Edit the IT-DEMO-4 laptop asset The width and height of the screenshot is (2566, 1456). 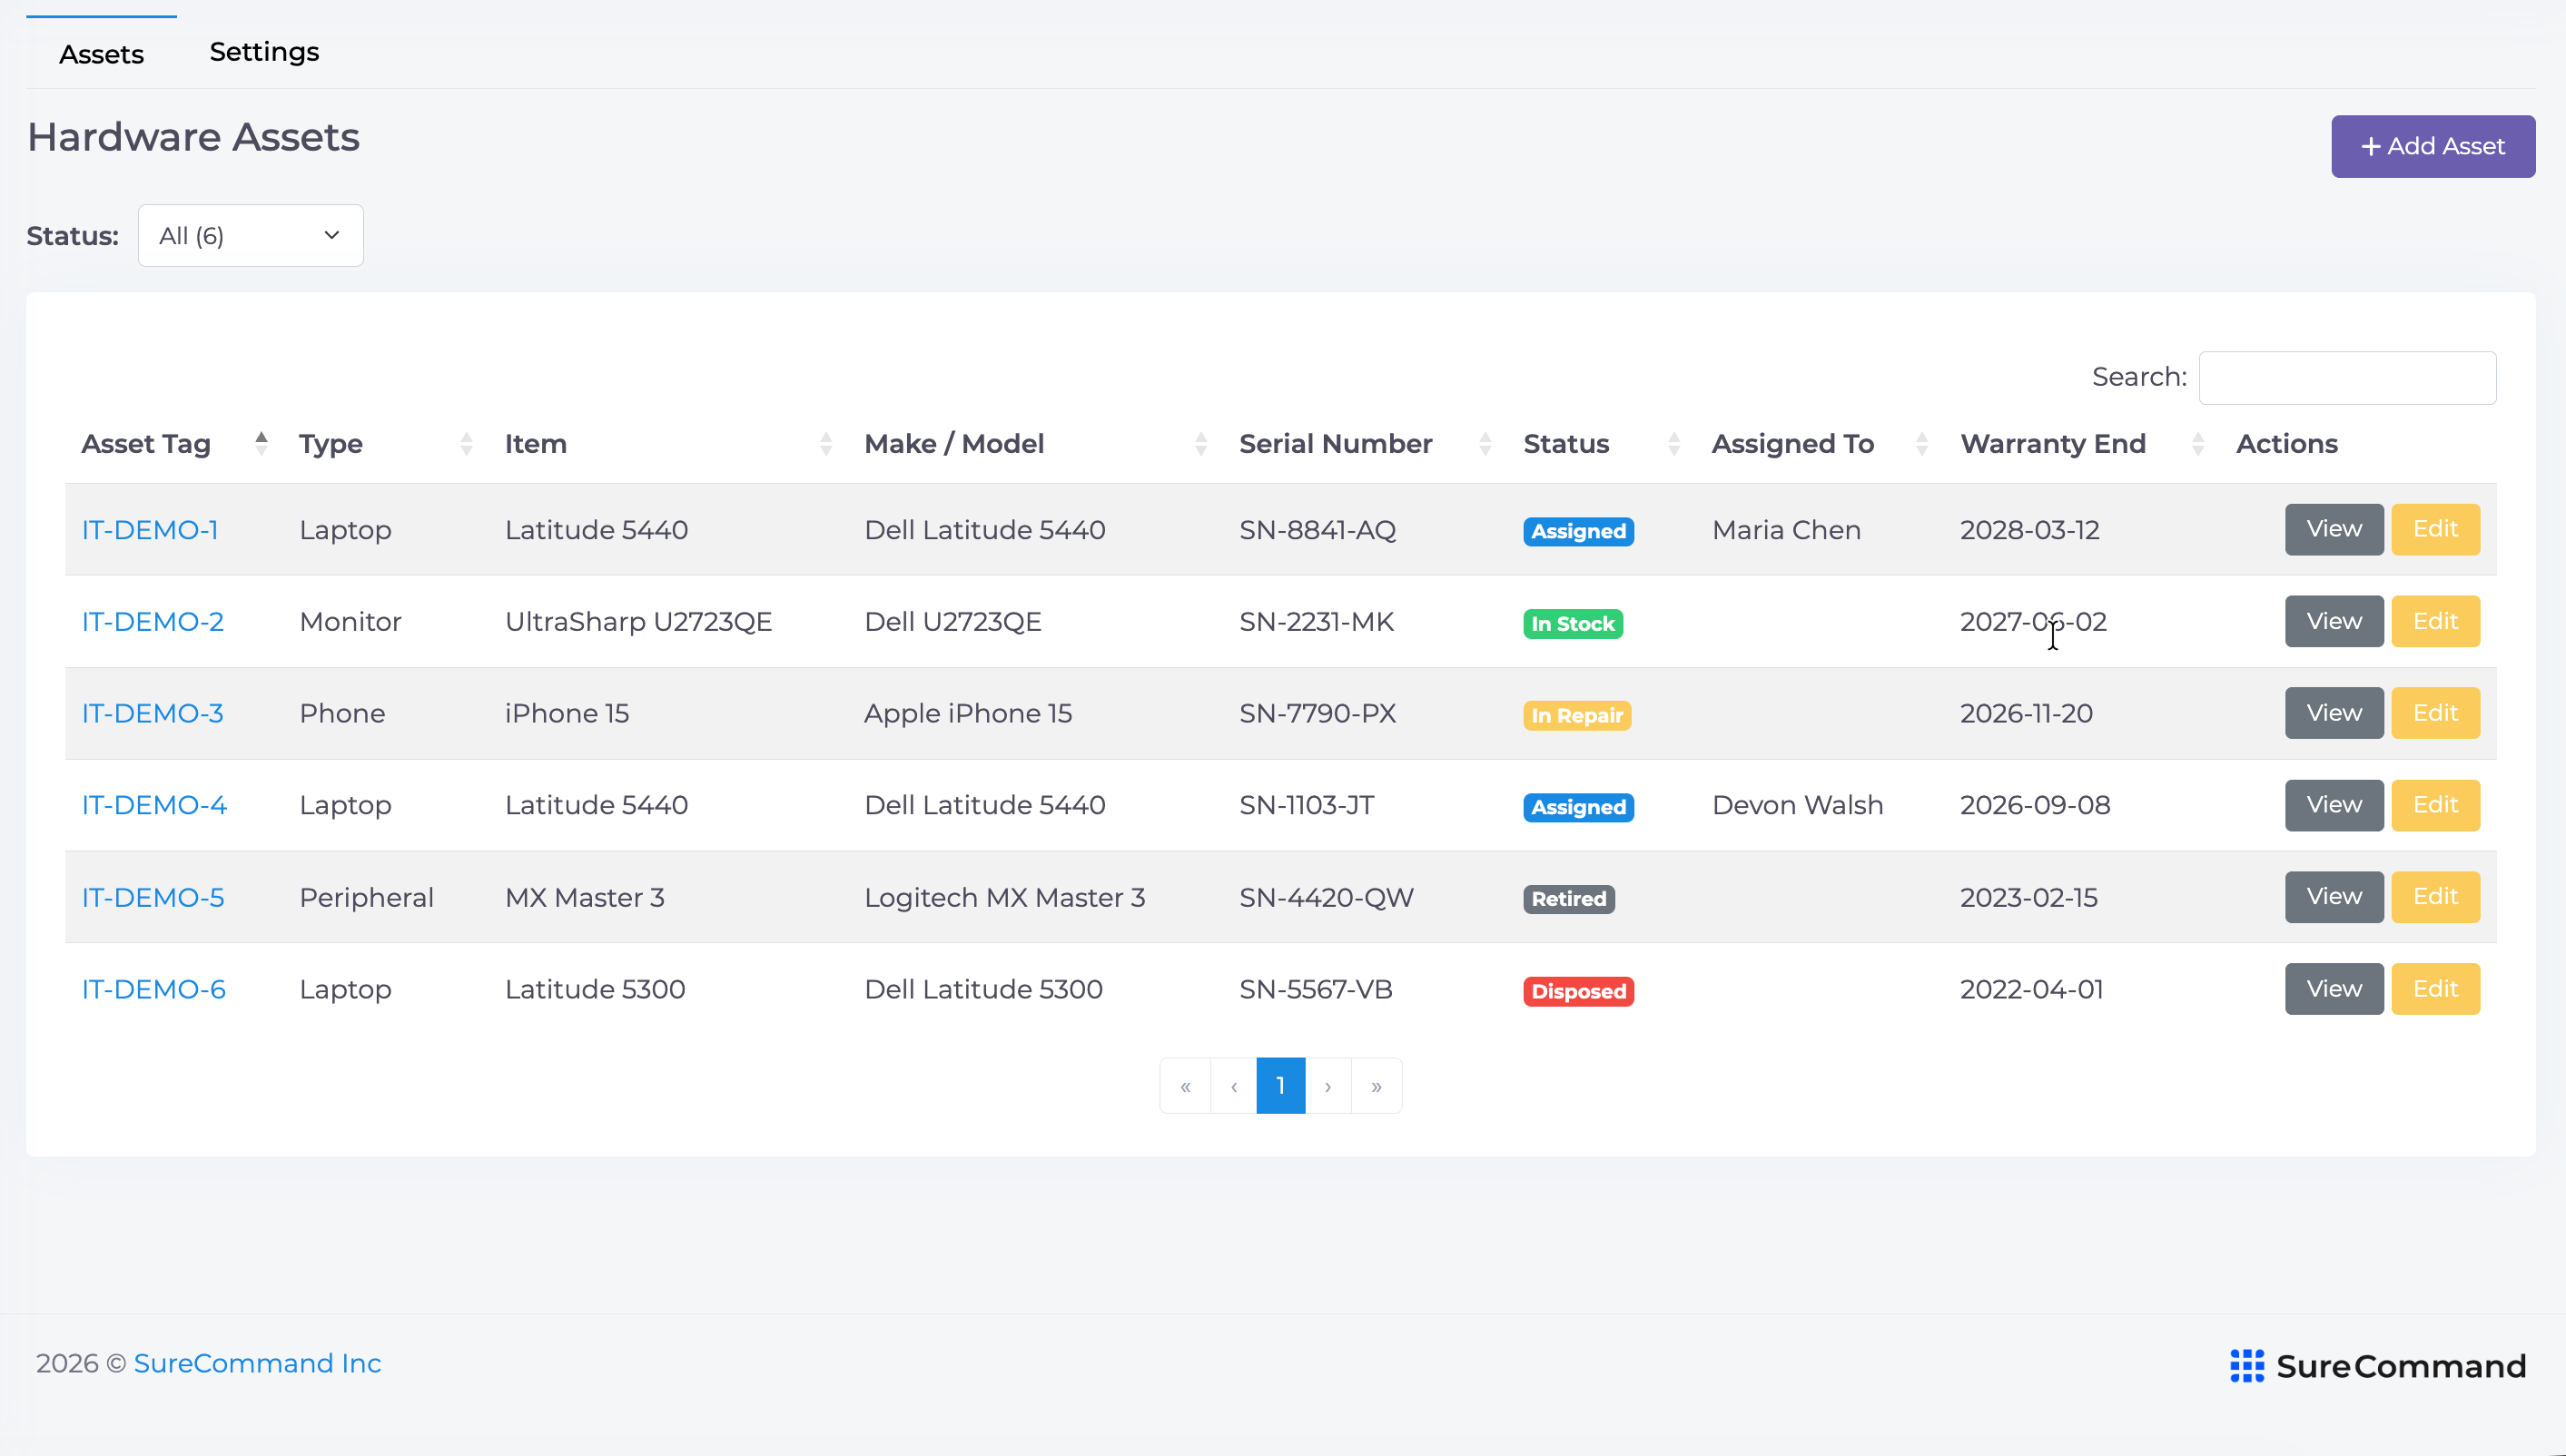pyautogui.click(x=2435, y=805)
